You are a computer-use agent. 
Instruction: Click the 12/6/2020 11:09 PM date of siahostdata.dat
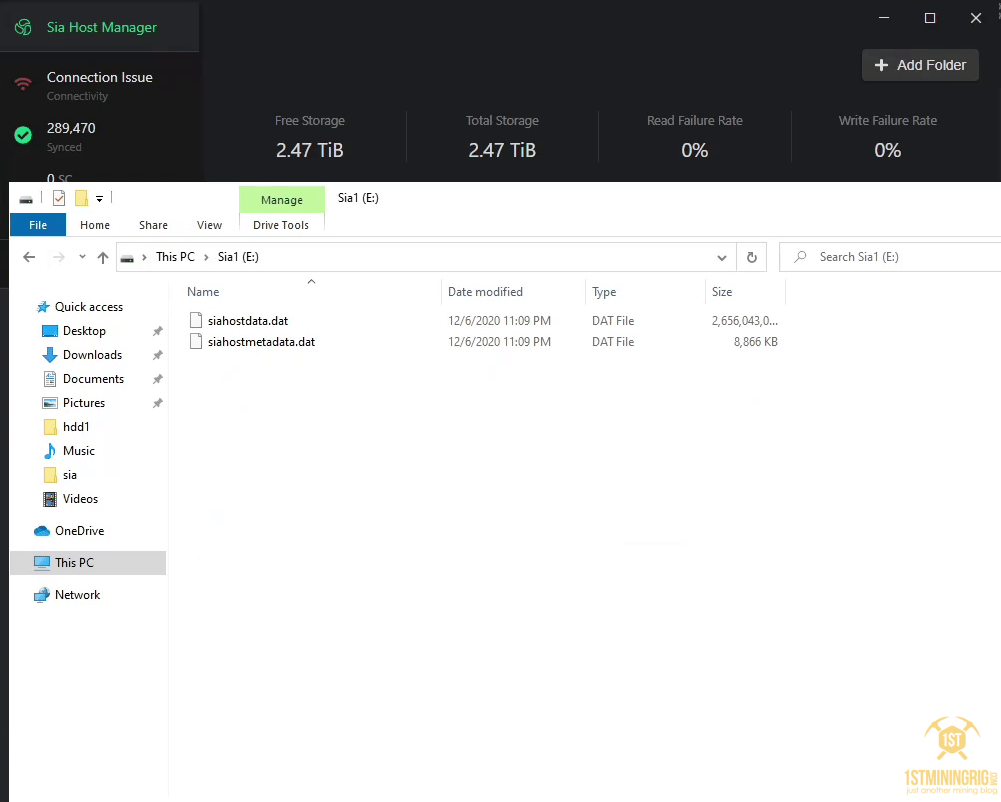(x=499, y=321)
